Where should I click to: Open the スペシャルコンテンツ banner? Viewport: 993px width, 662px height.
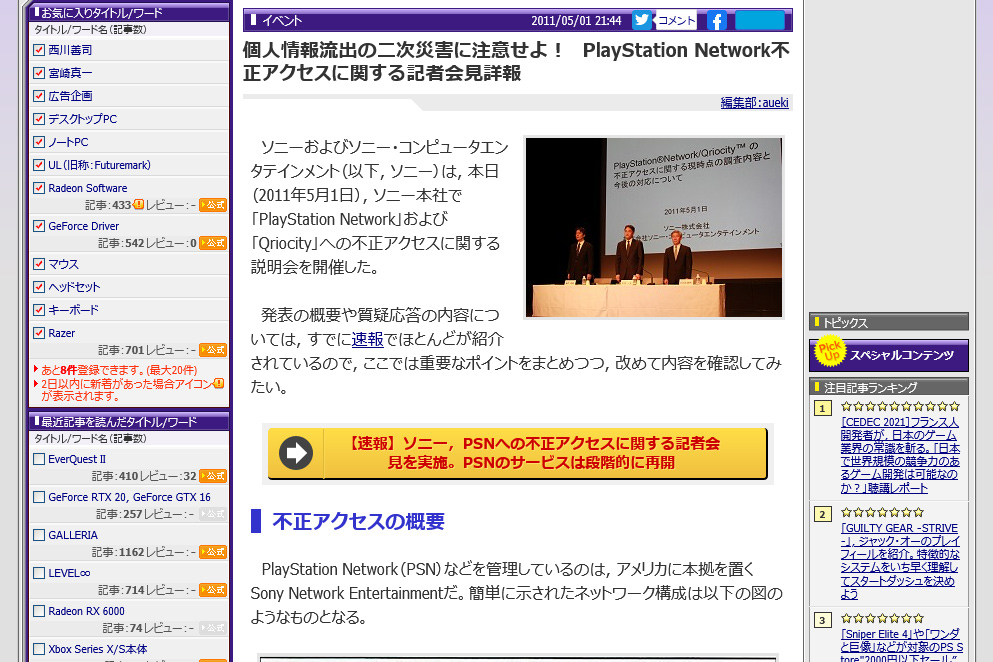889,355
